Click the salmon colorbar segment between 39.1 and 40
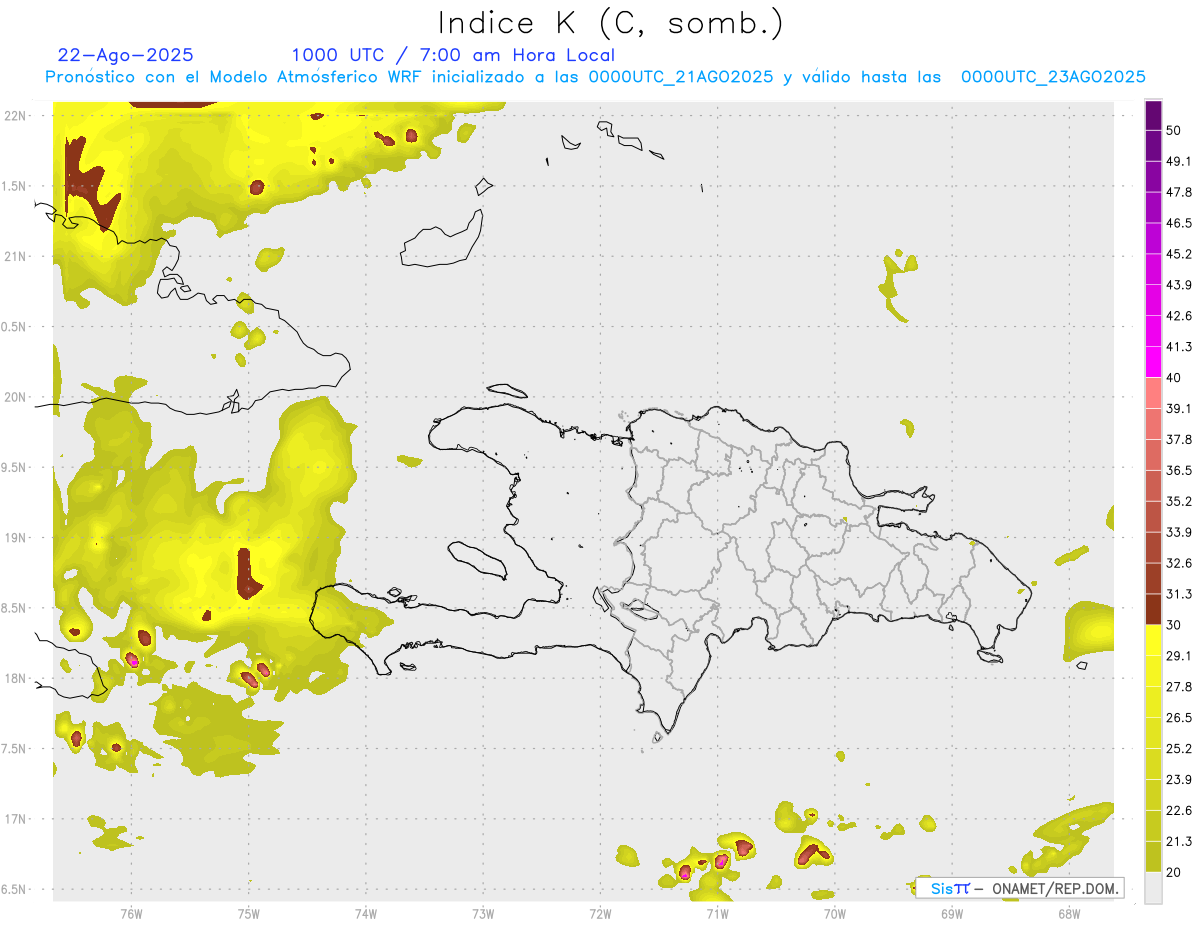 1154,393
